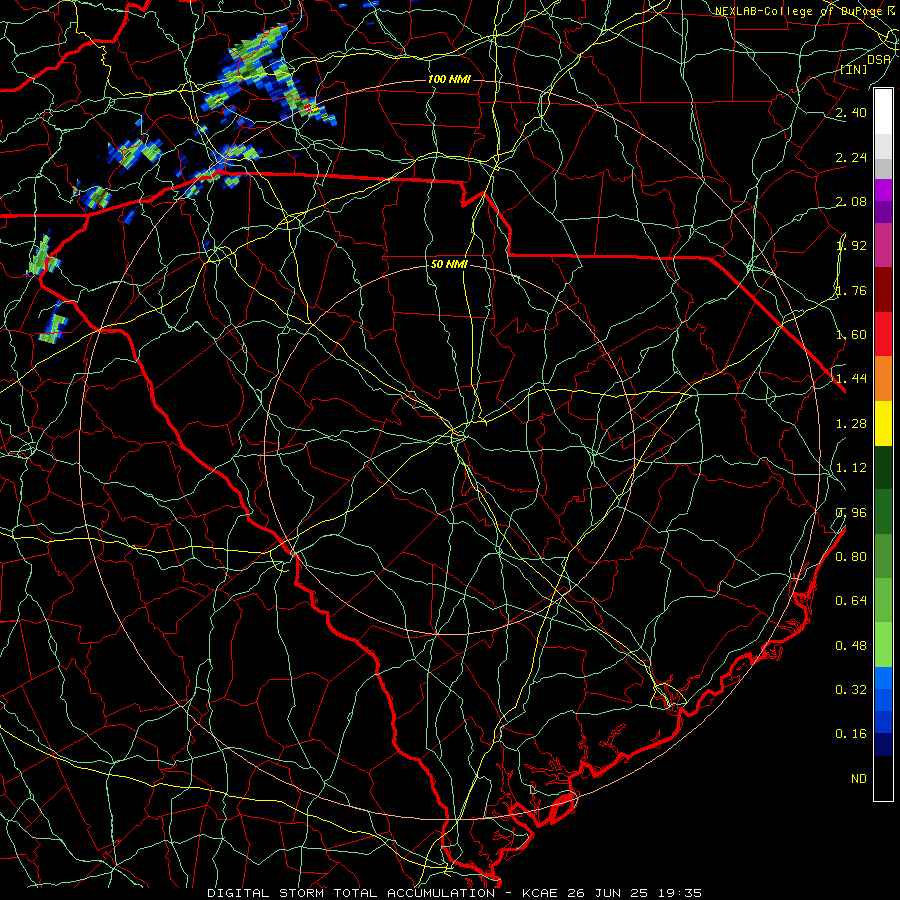Click the 50 NMI range ring label
The width and height of the screenshot is (900, 900).
click(x=449, y=264)
